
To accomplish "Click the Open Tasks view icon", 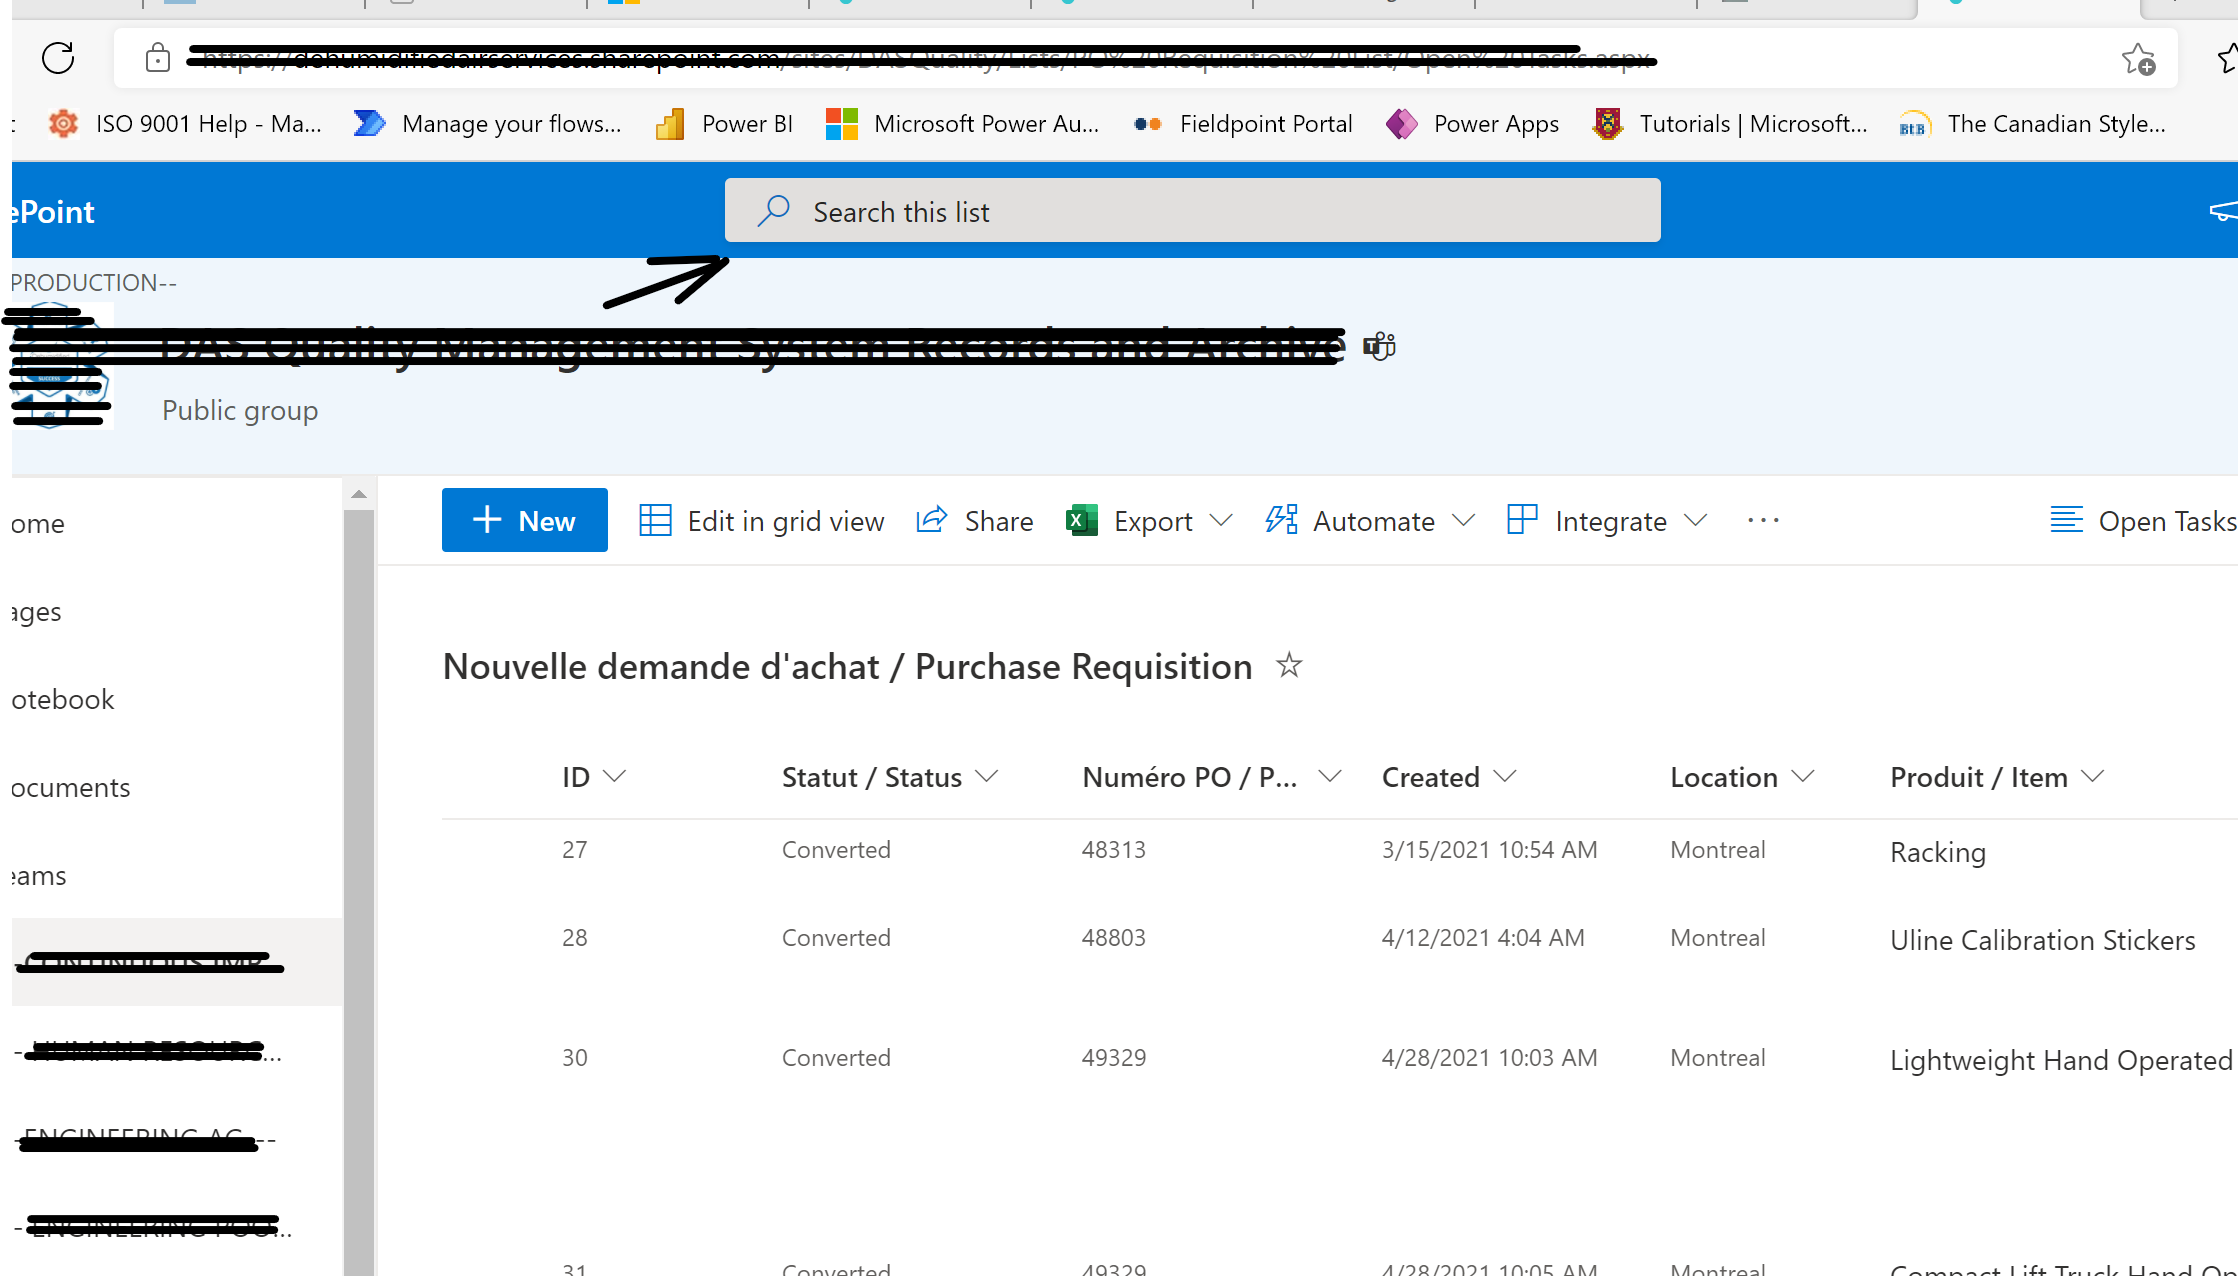I will coord(2066,520).
